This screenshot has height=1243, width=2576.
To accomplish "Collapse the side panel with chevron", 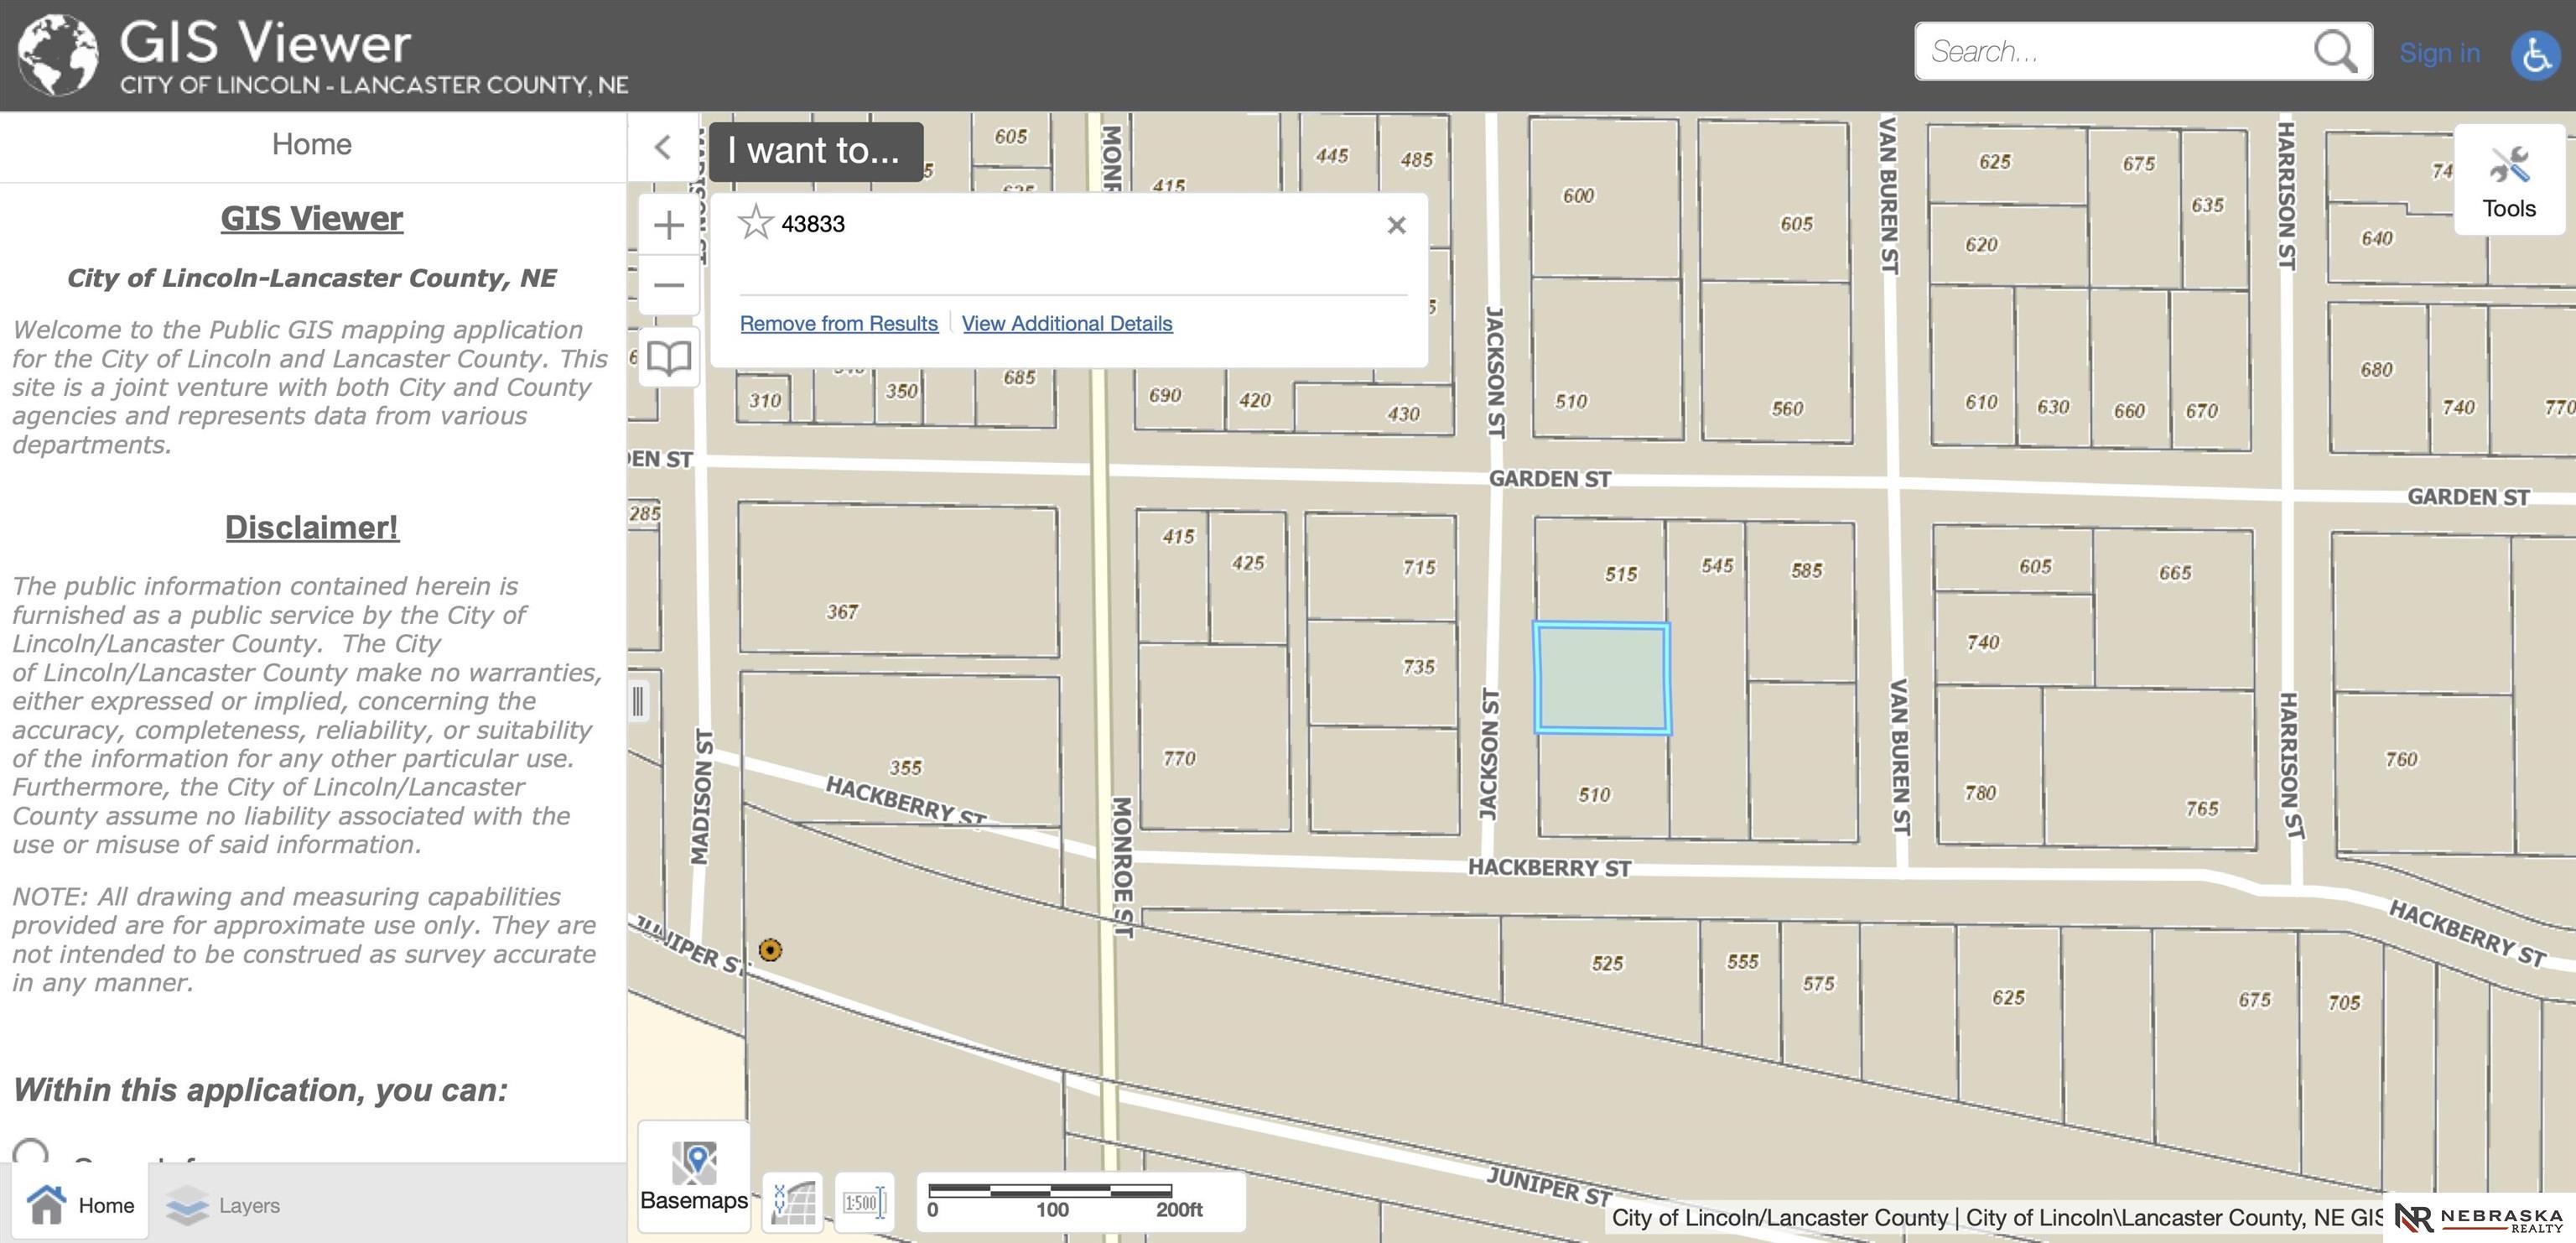I will coord(662,148).
